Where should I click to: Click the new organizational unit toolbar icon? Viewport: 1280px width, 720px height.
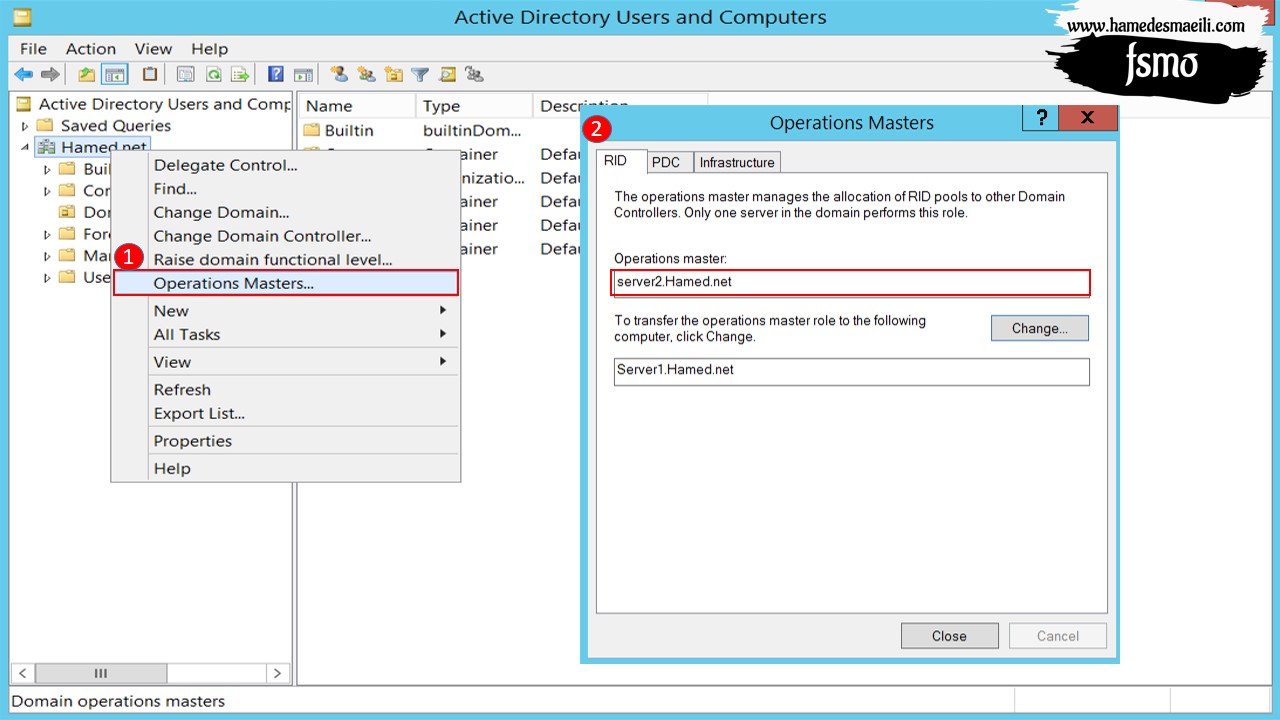393,74
